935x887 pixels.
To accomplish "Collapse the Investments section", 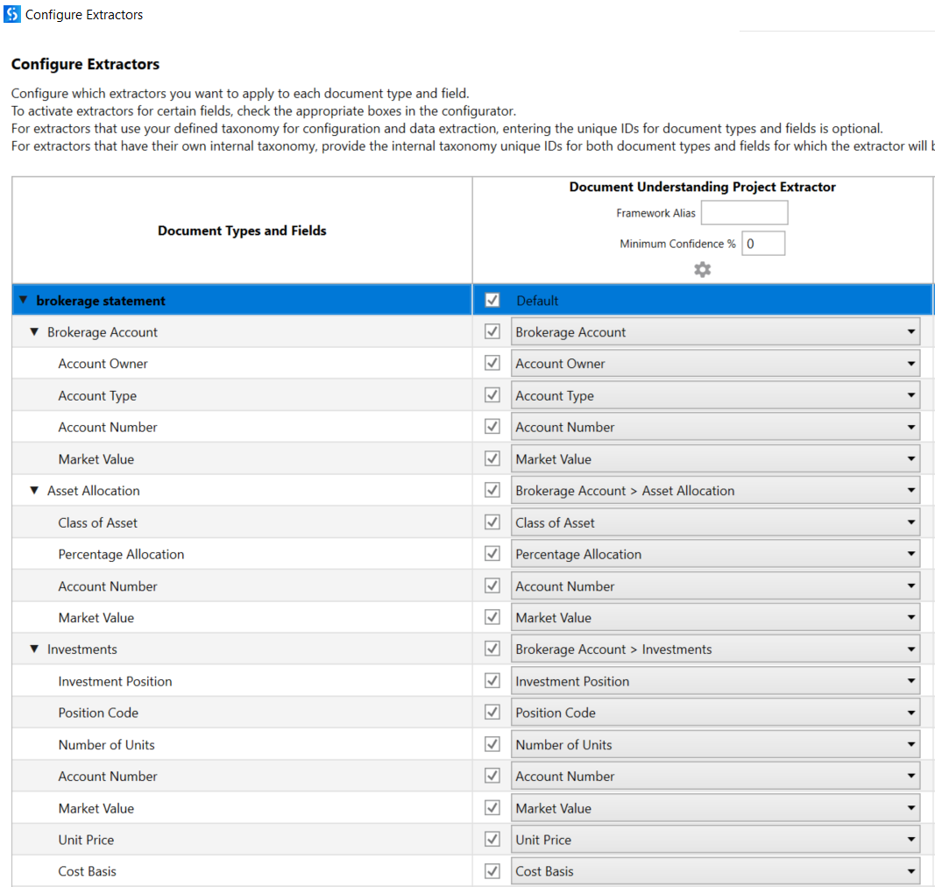I will tap(34, 648).
